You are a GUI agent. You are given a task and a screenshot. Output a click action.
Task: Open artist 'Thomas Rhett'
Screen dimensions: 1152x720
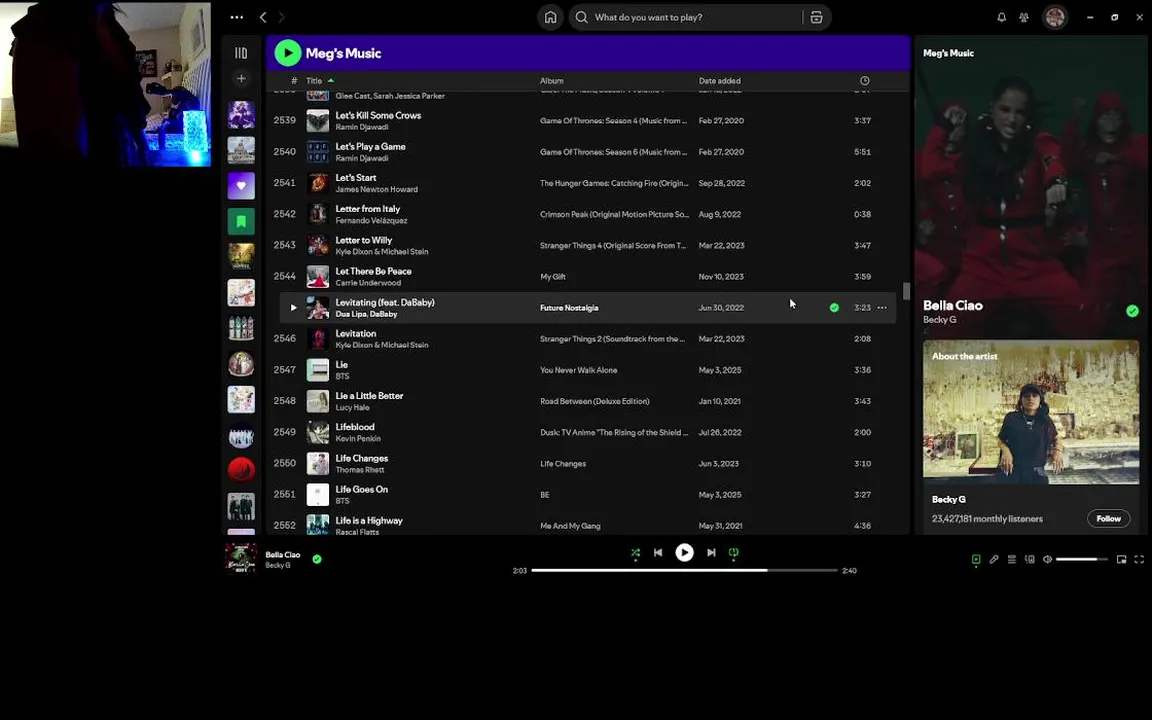point(359,470)
